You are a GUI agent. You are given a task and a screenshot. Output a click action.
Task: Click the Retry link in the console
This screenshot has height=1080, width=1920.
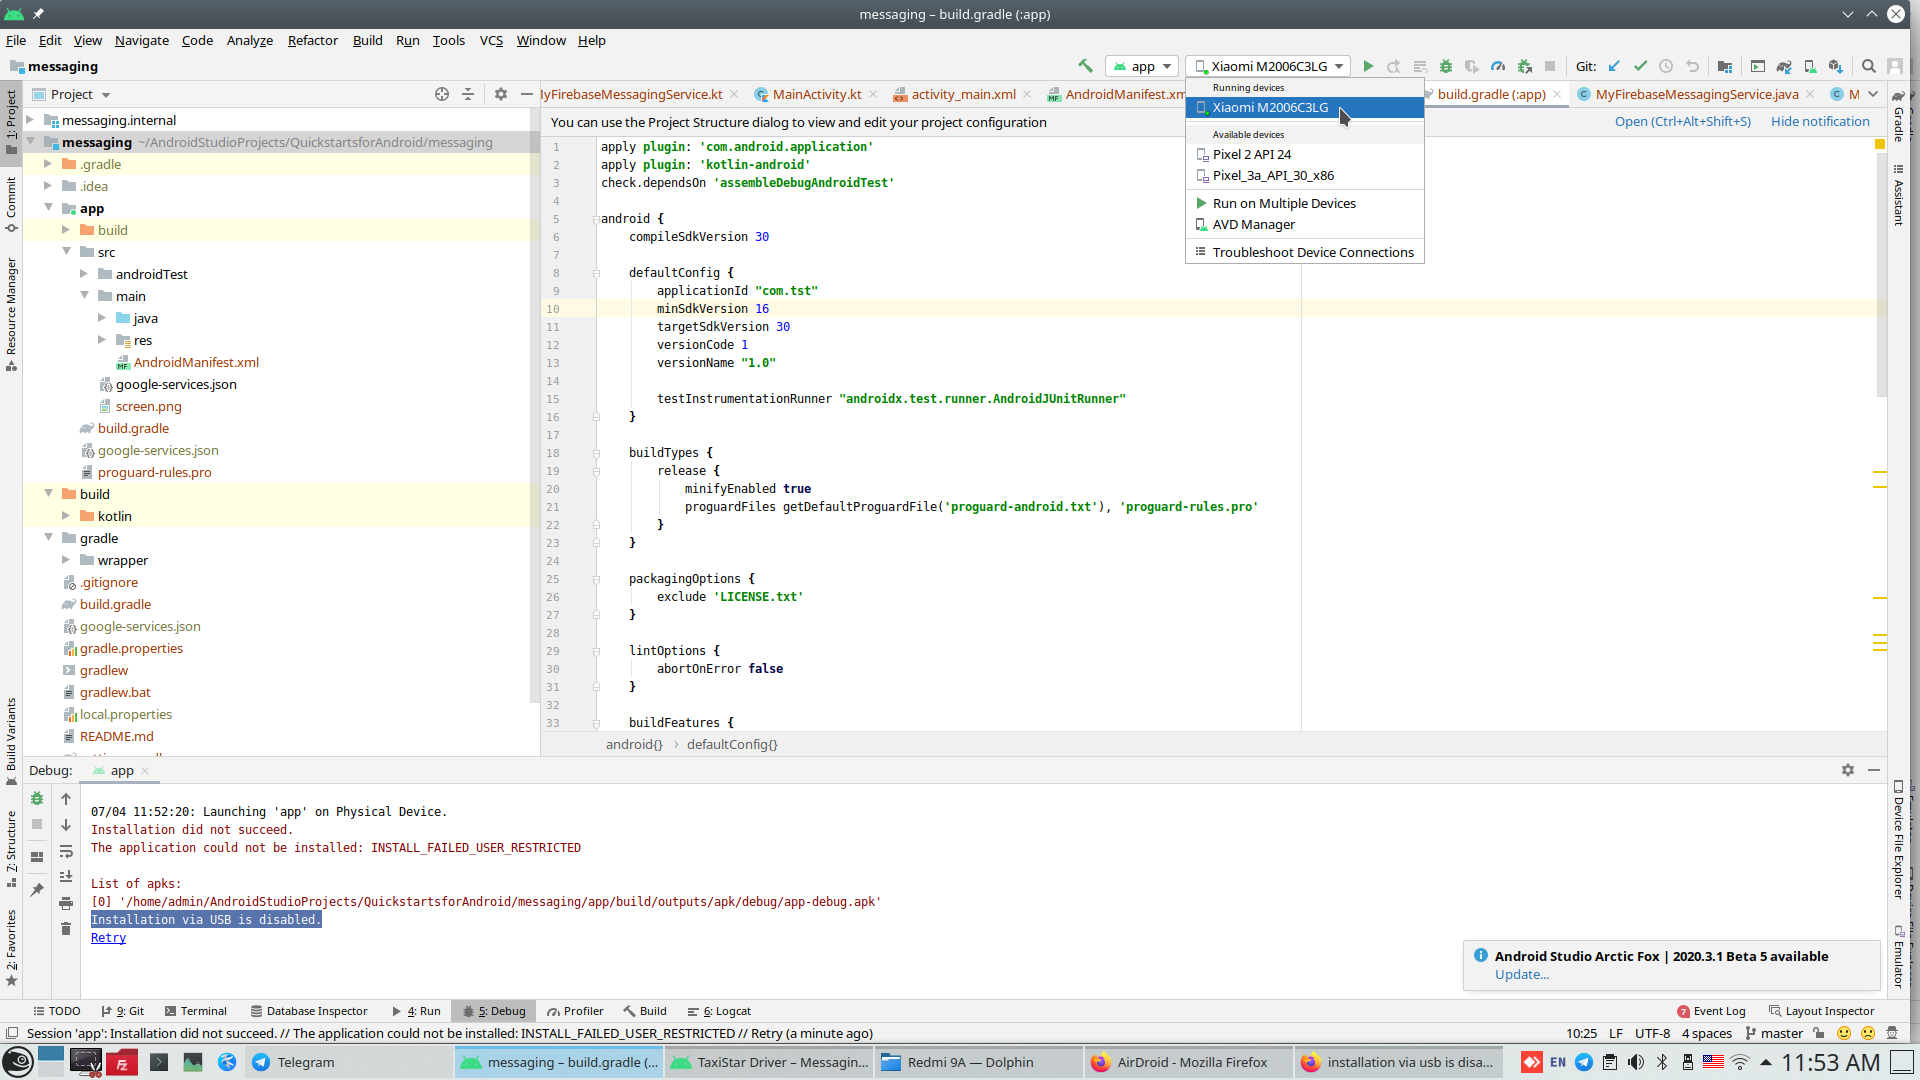pos(108,938)
